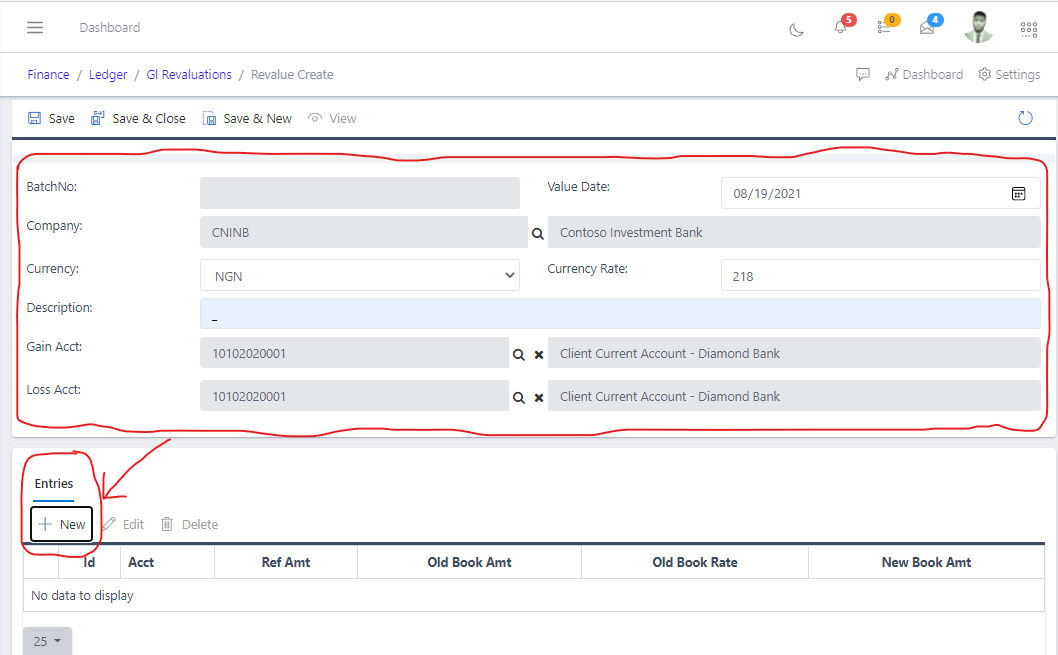Open the notifications bell

[841, 28]
